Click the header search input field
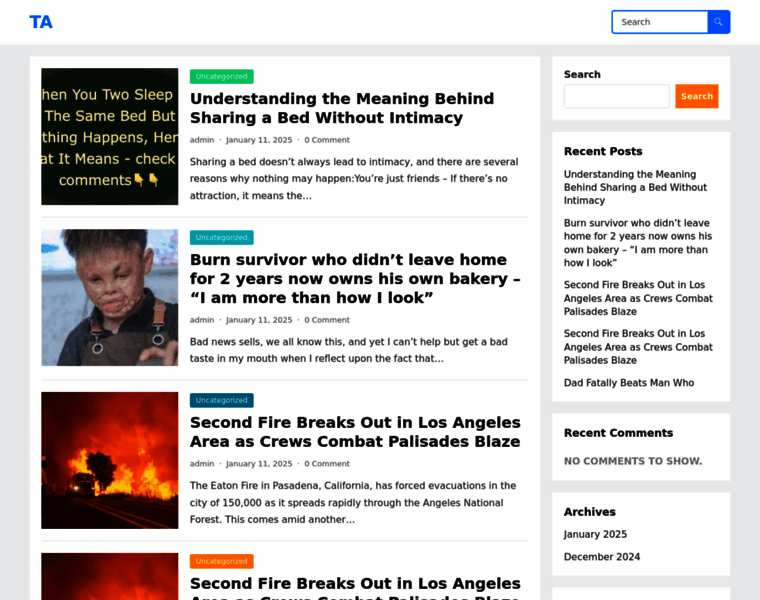The image size is (760, 600). click(660, 22)
